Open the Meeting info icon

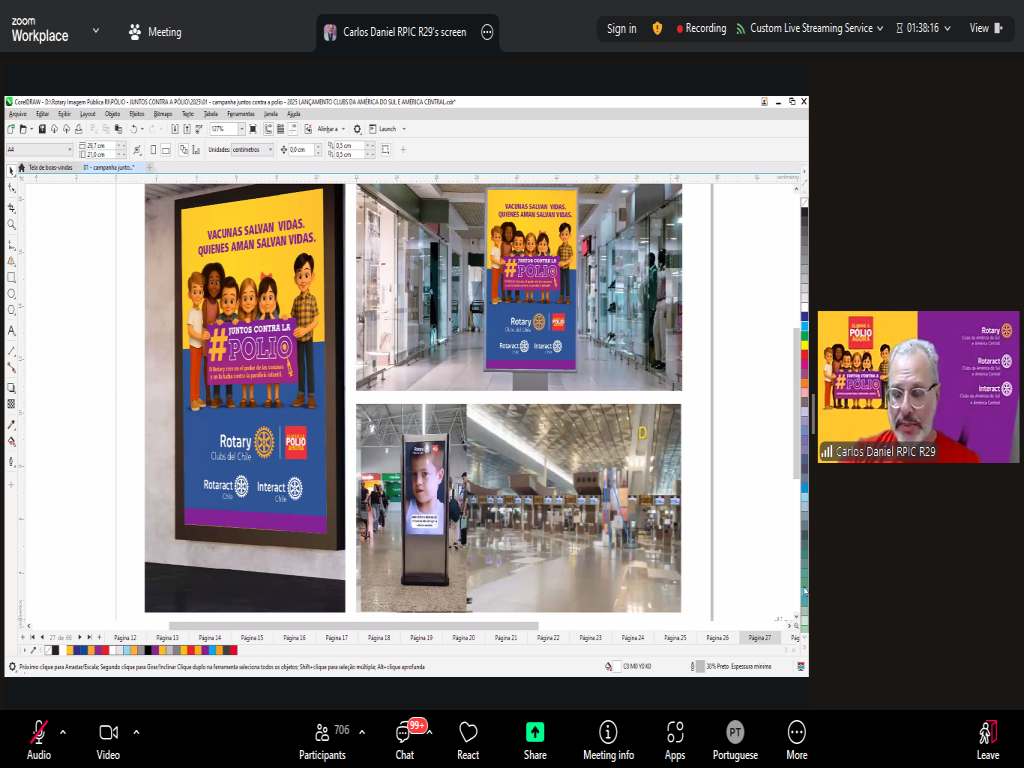[608, 733]
